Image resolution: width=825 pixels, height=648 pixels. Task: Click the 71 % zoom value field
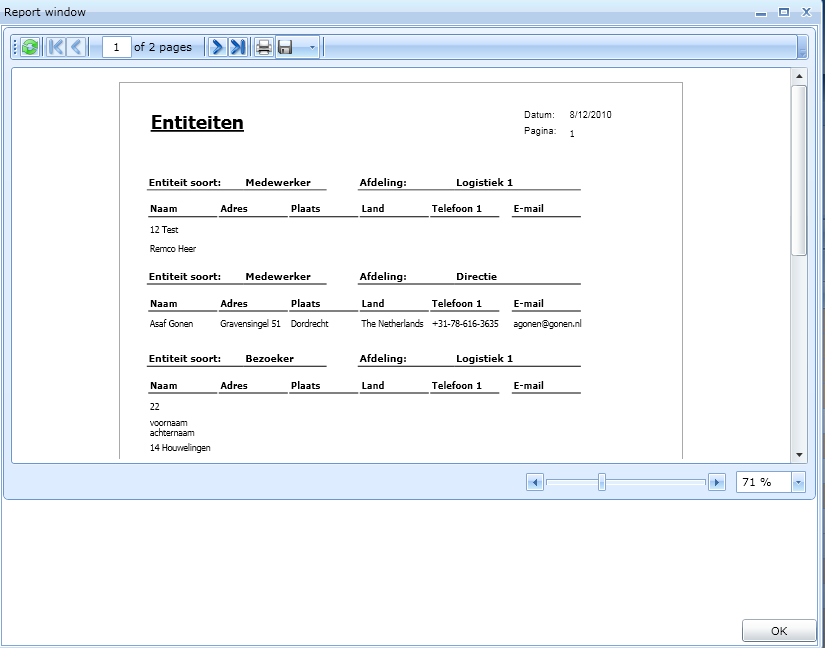coord(764,482)
